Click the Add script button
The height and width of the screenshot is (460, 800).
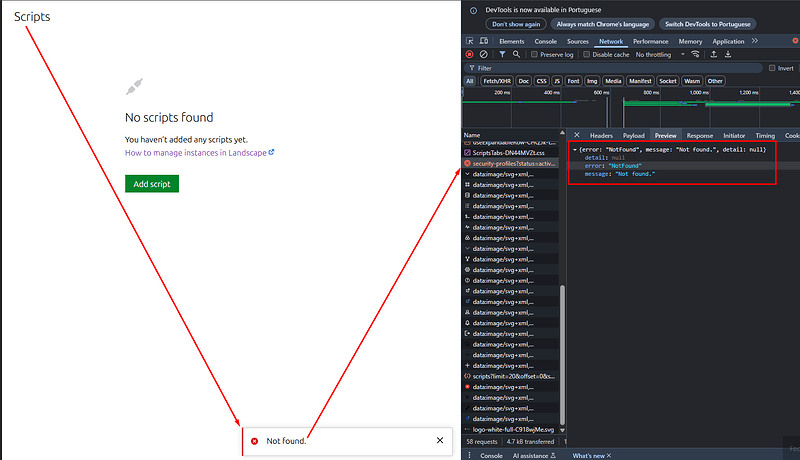point(152,183)
